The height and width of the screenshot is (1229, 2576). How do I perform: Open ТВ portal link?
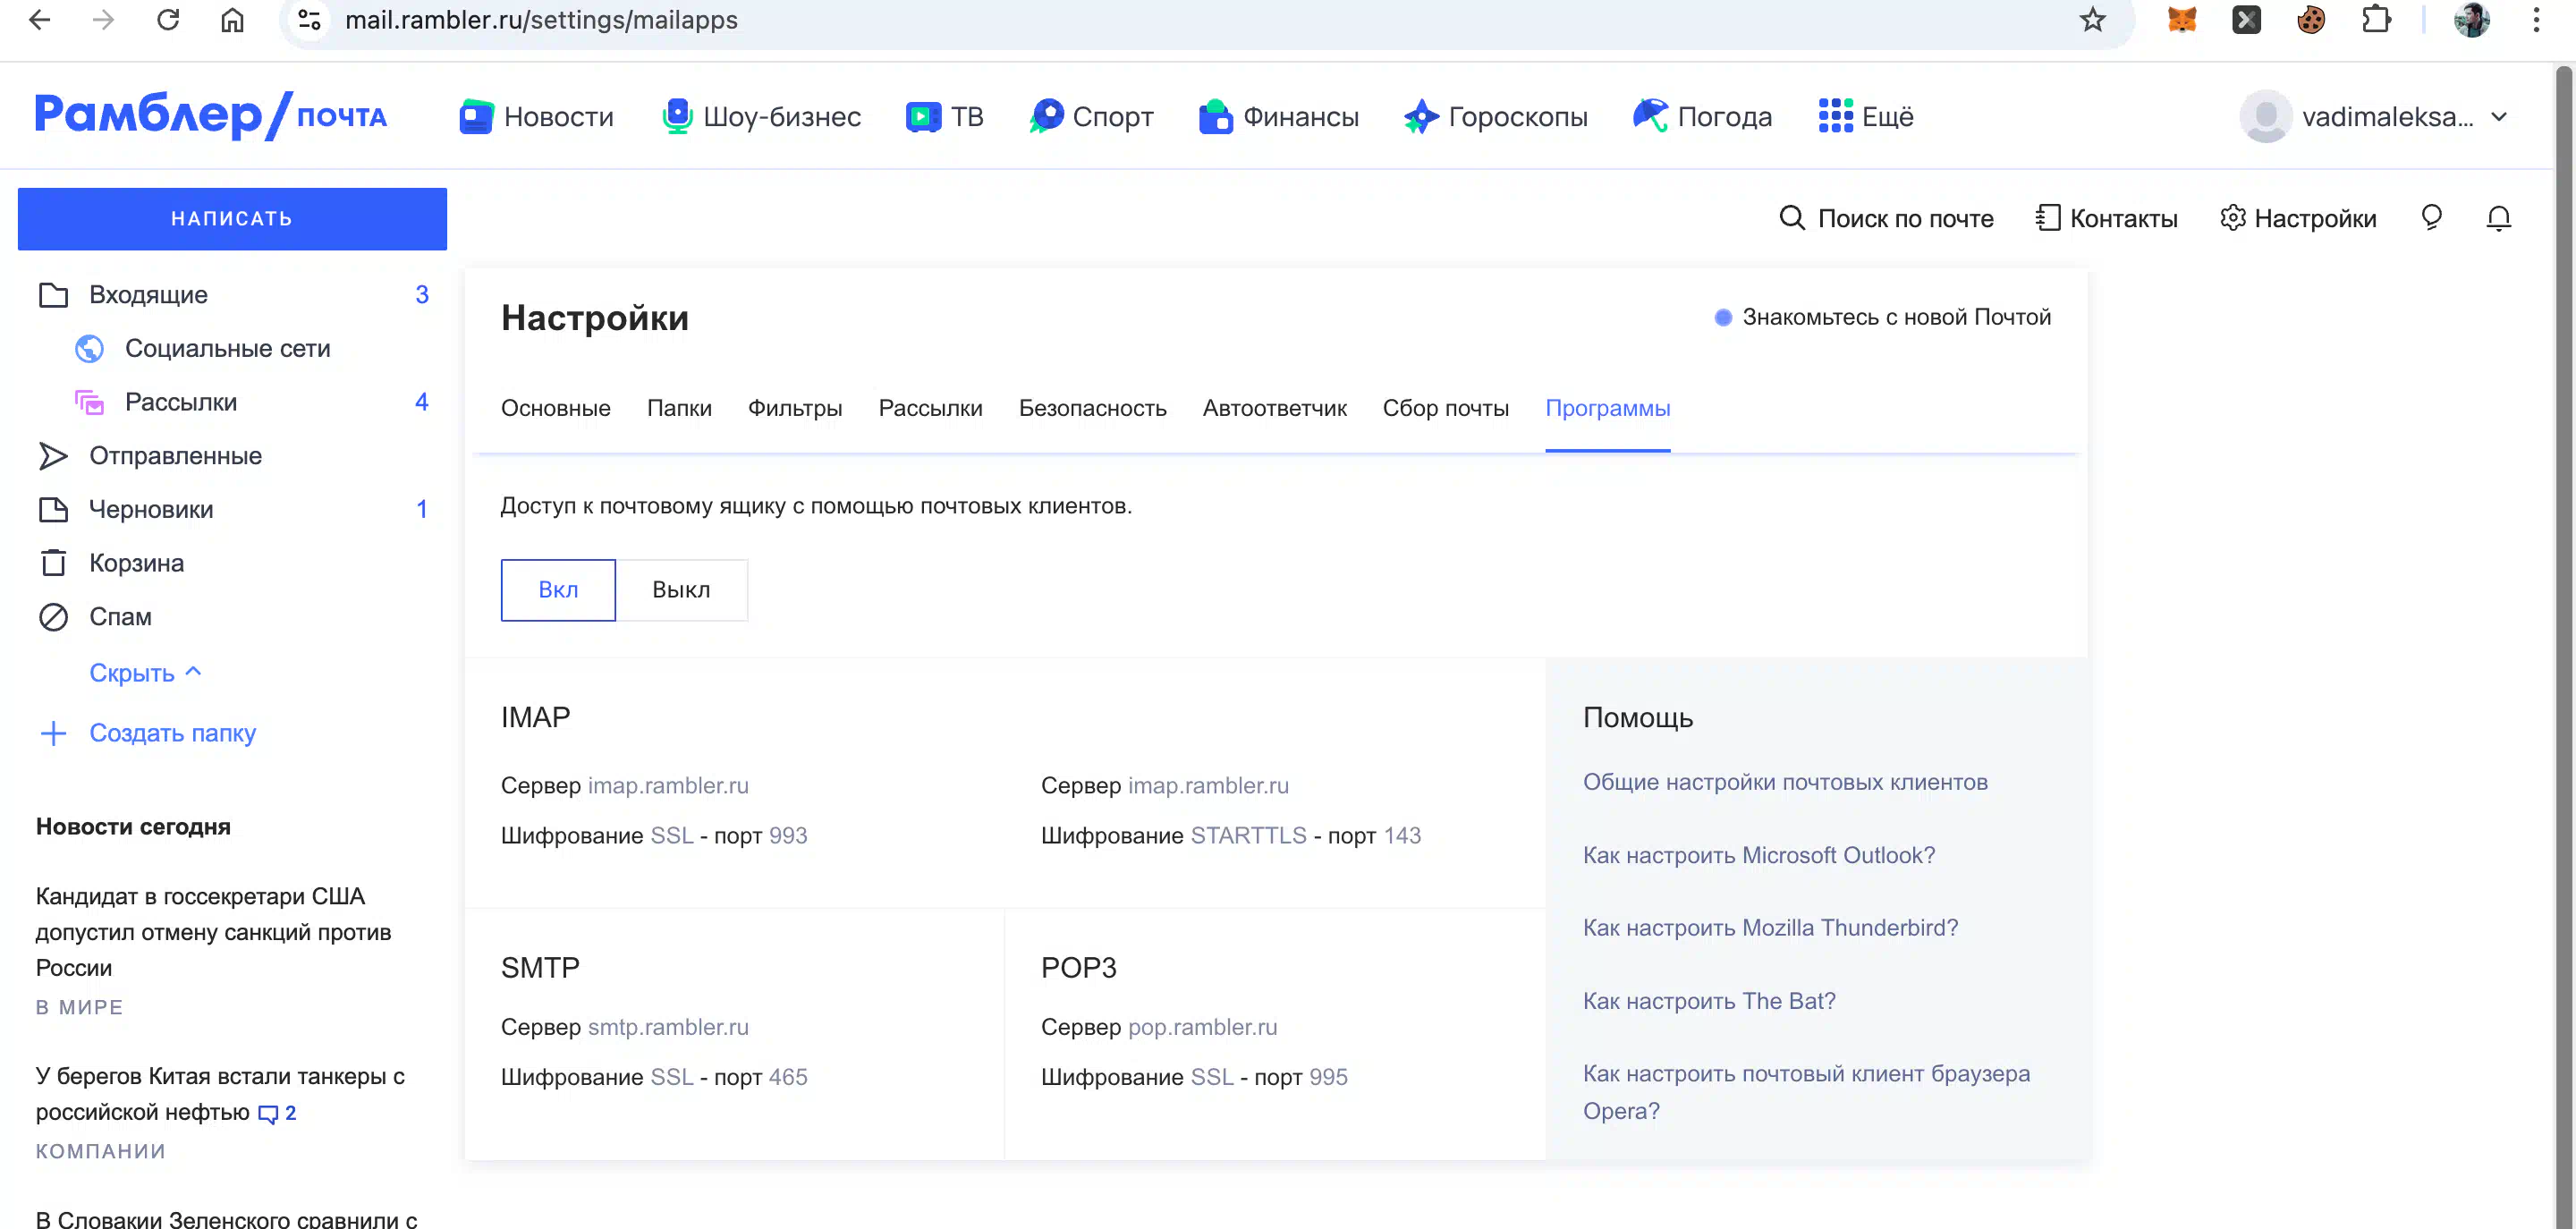tap(944, 117)
